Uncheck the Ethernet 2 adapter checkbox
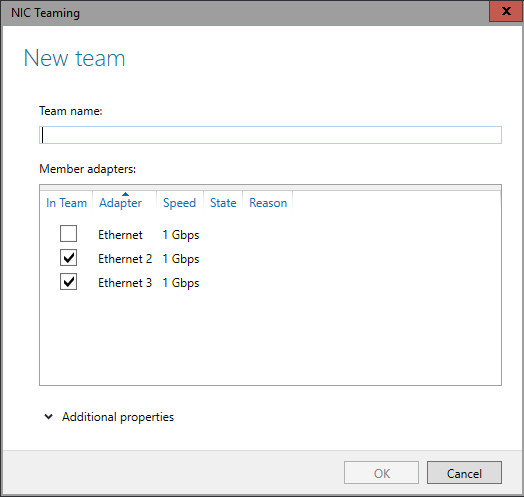Image resolution: width=524 pixels, height=497 pixels. click(x=69, y=258)
